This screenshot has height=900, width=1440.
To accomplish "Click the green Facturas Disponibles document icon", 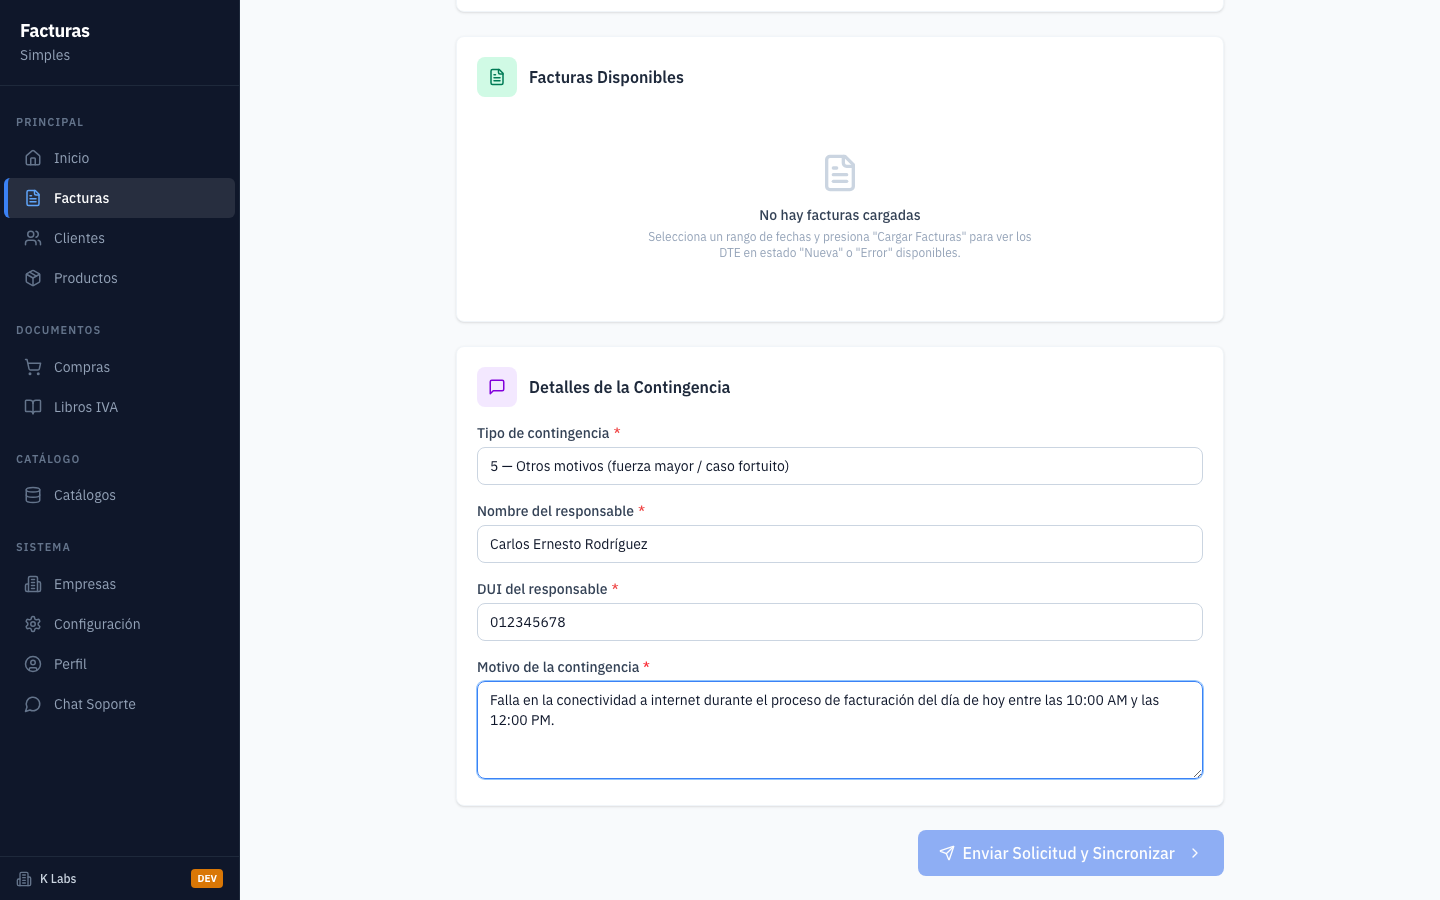I will [x=497, y=77].
